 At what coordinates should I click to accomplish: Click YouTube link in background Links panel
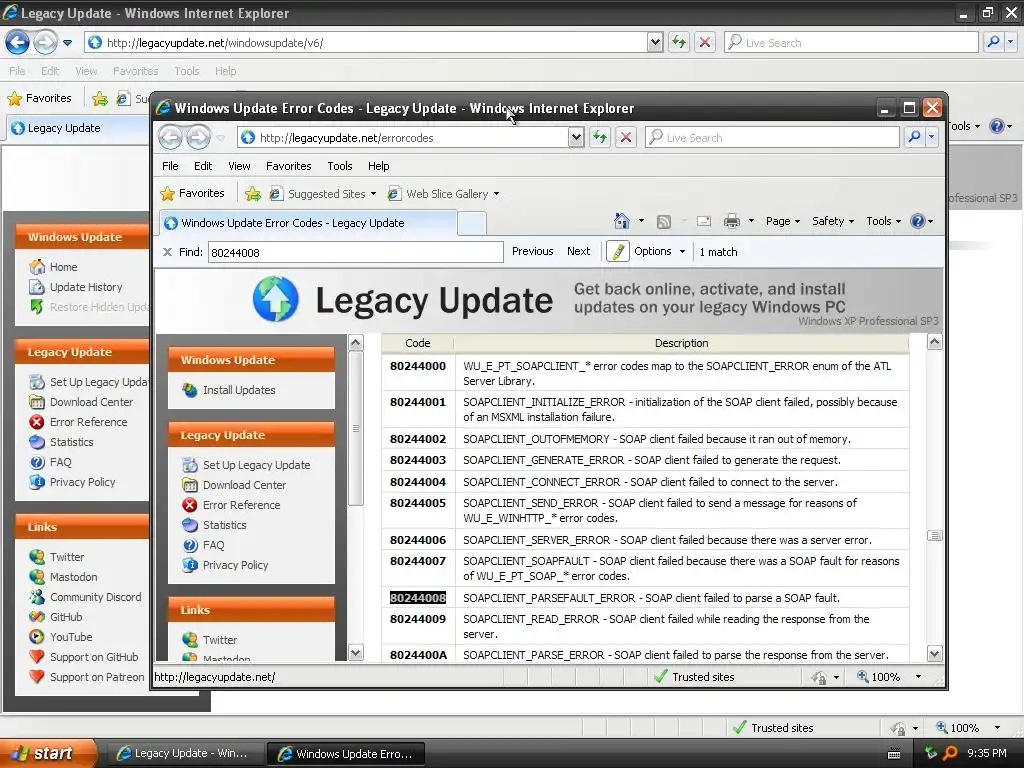tap(71, 637)
